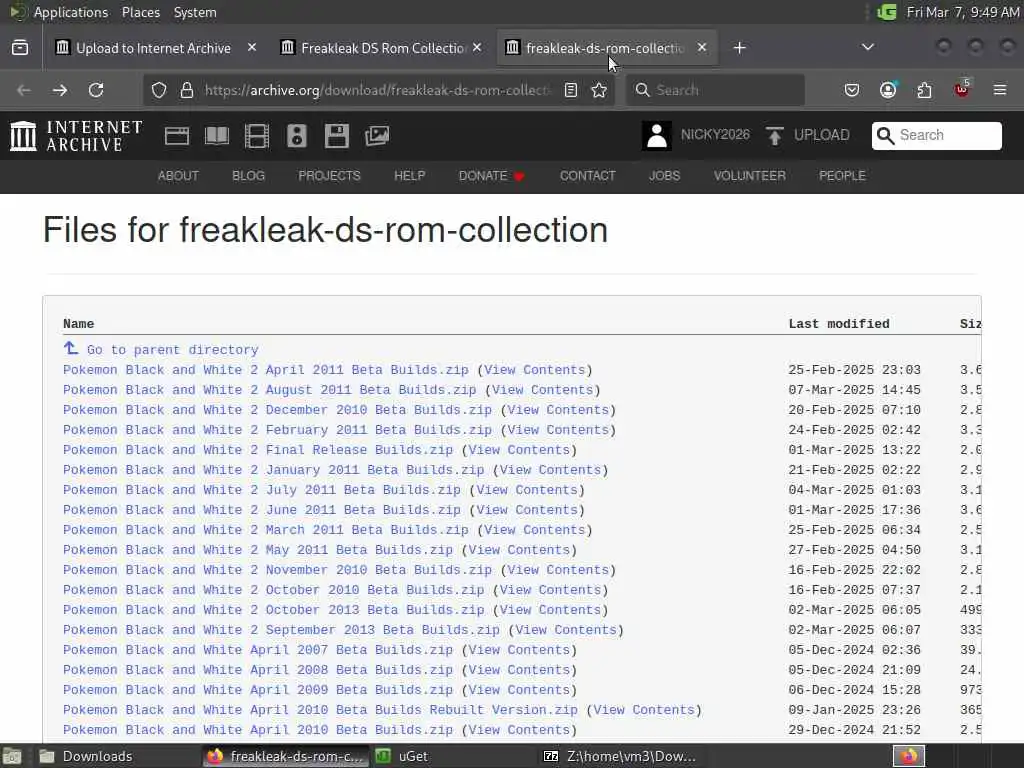View Contents of September 2013 Beta Builds
The width and height of the screenshot is (1024, 768).
click(x=566, y=630)
